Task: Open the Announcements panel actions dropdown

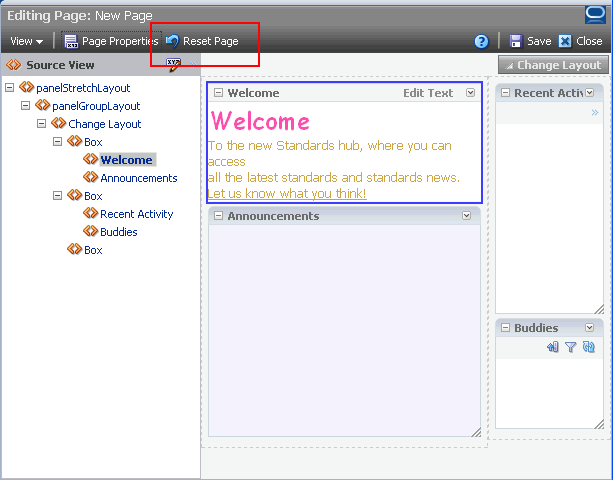Action: coord(466,216)
